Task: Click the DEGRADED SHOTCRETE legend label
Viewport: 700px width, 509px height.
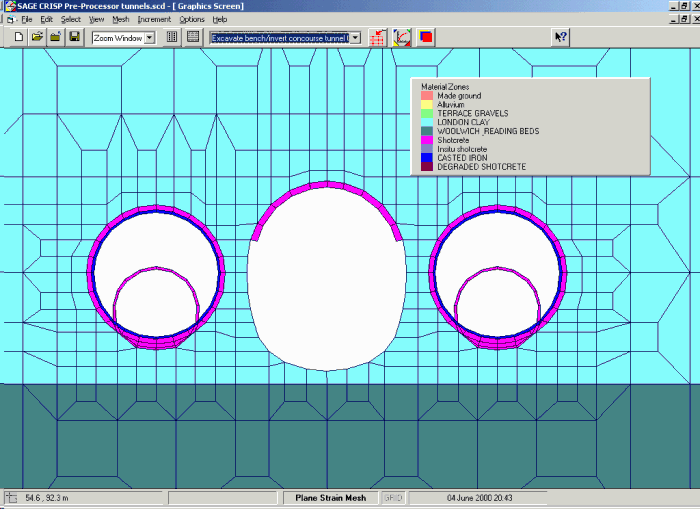Action: point(482,167)
